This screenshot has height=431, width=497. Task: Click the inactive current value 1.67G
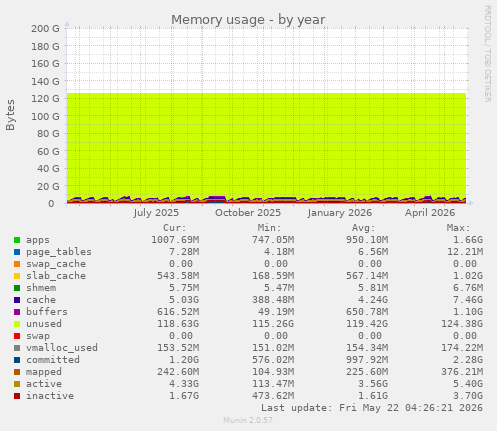click(x=184, y=396)
